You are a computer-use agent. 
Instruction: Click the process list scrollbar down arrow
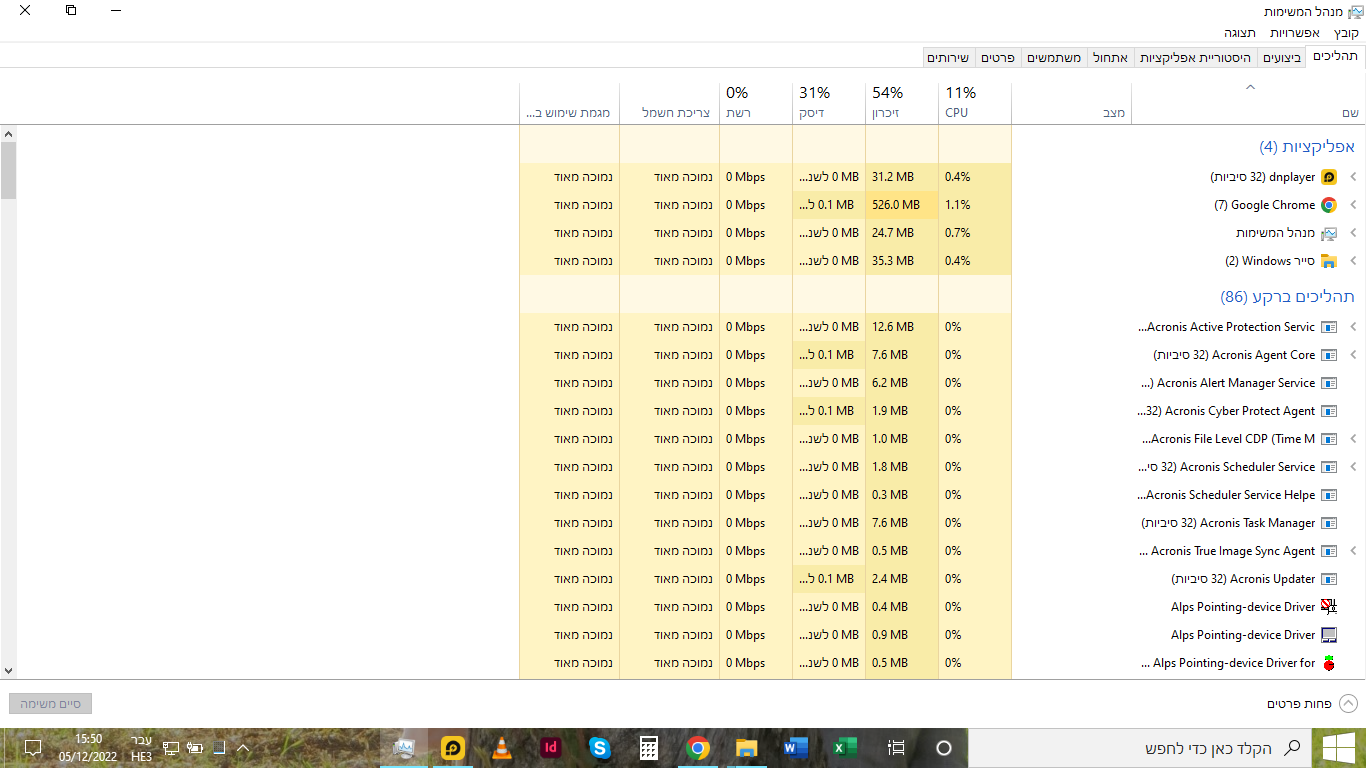tap(8, 671)
